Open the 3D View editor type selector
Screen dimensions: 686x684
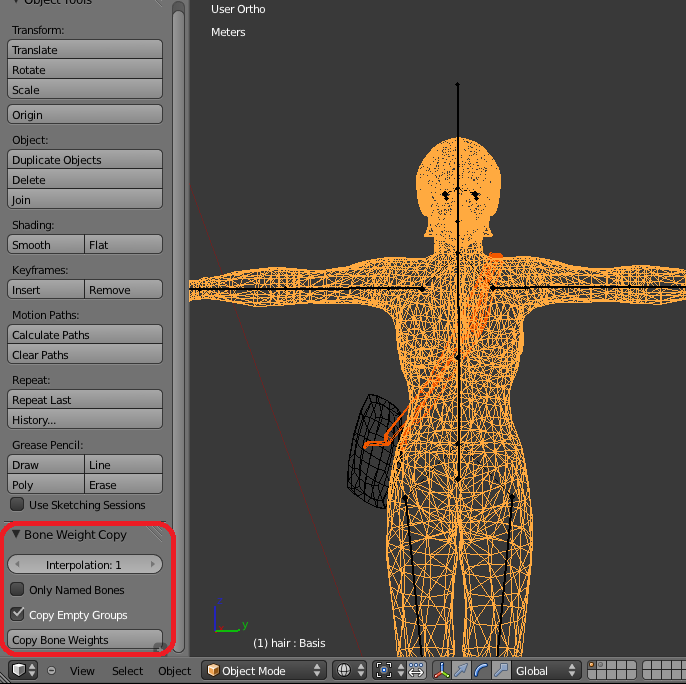click(x=23, y=670)
